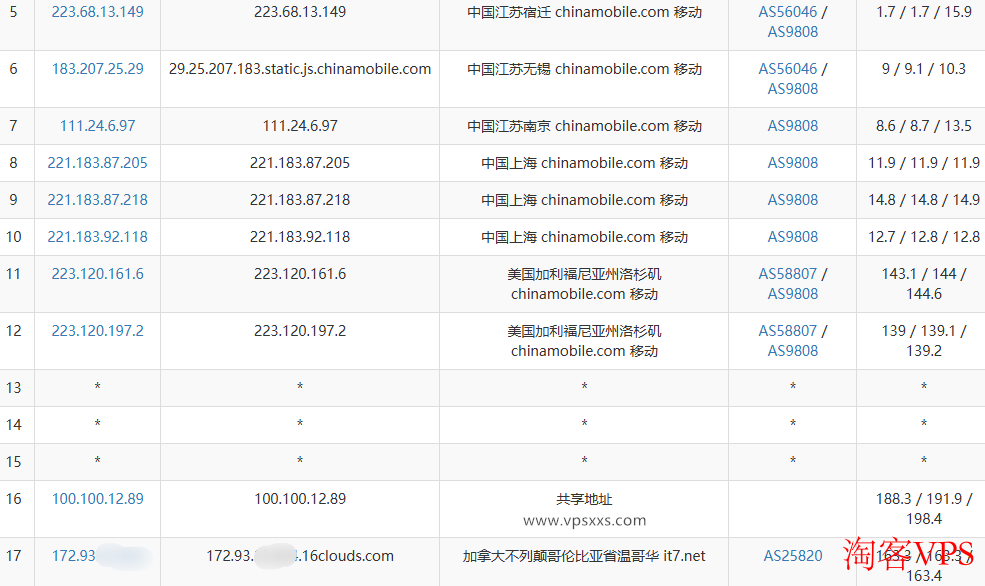Open IP link 183.207.25.29

[x=97, y=69]
